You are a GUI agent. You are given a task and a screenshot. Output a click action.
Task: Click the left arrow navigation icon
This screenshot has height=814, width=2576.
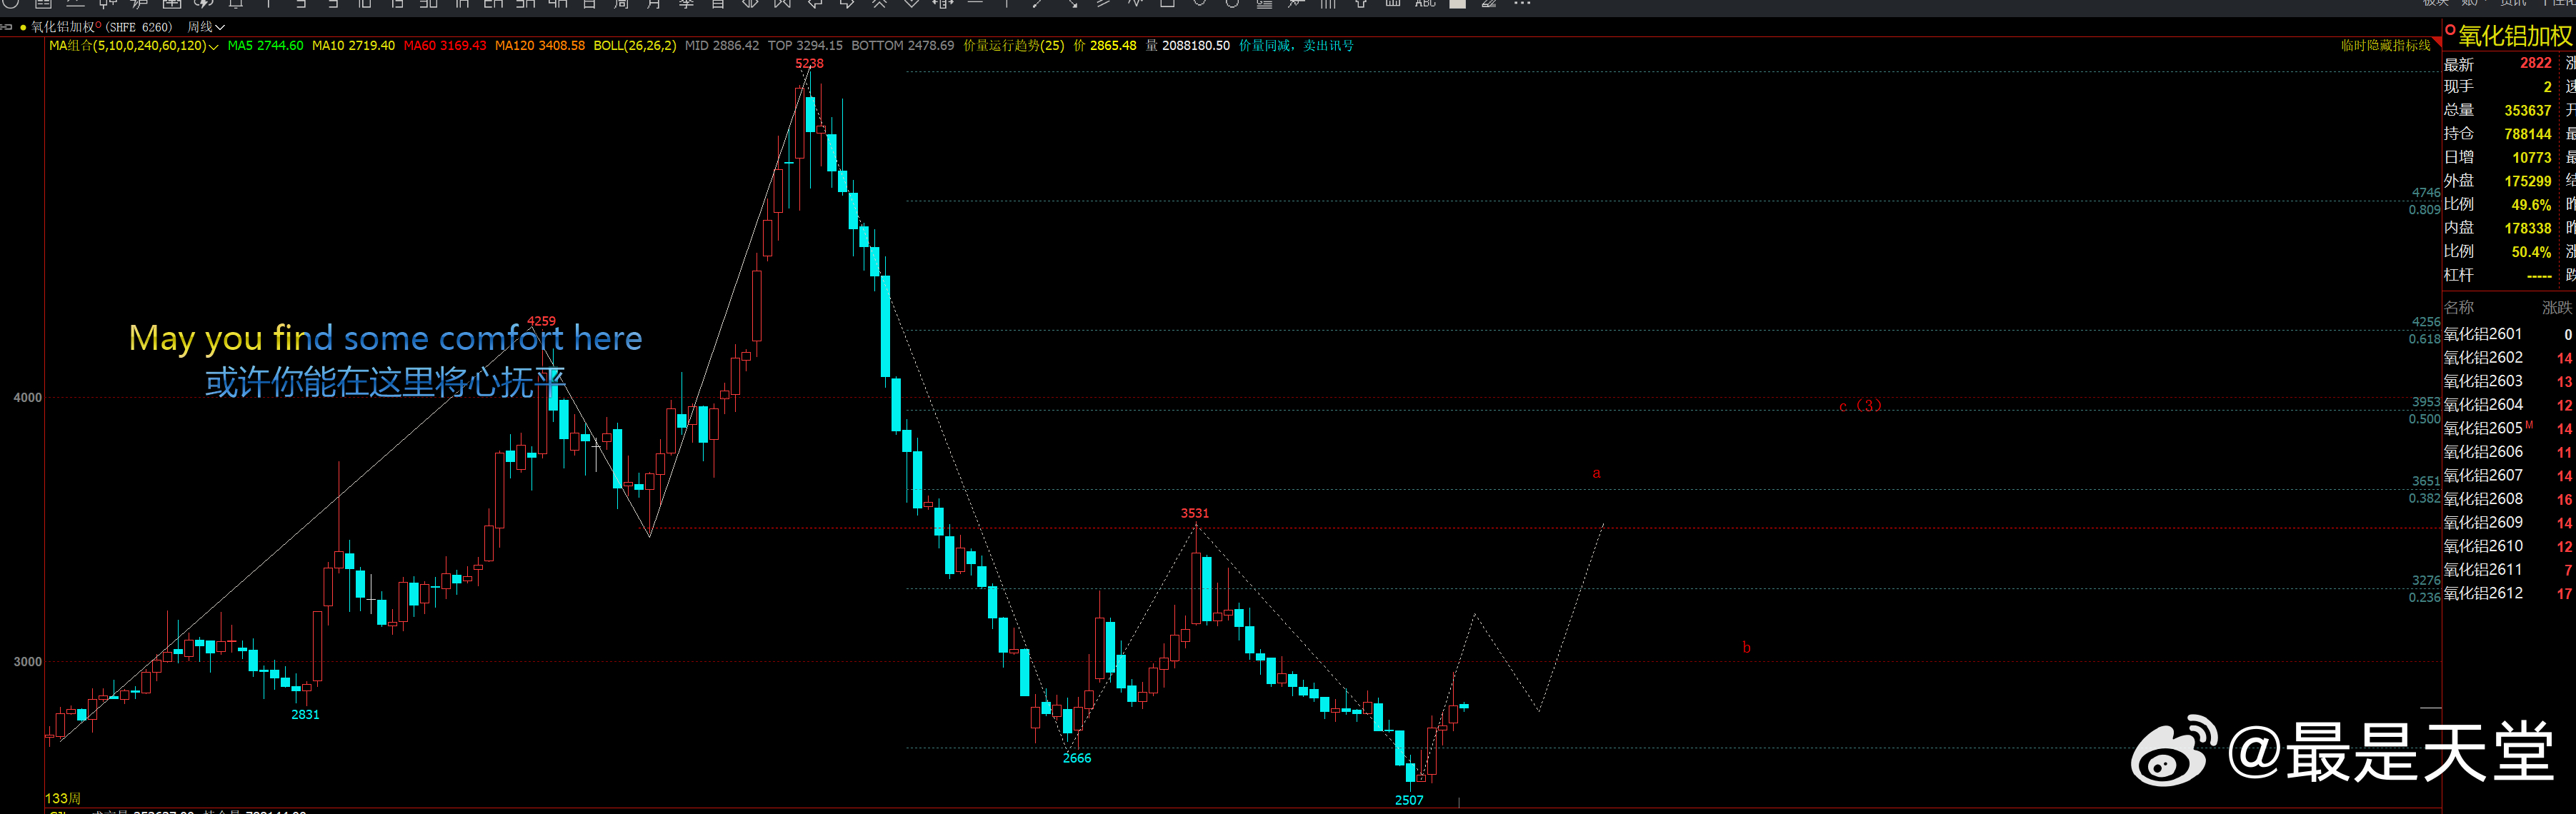click(815, 4)
